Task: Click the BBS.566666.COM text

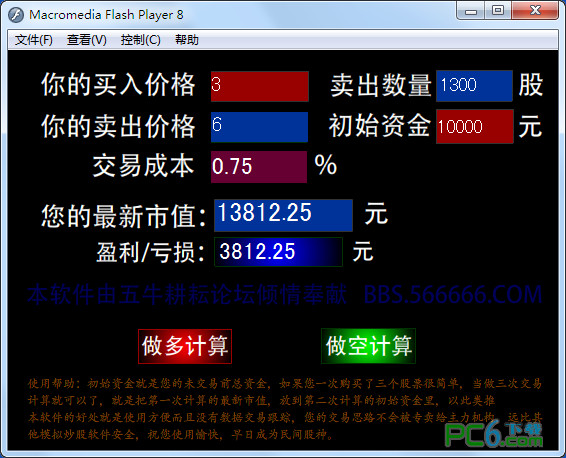Action: [453, 295]
